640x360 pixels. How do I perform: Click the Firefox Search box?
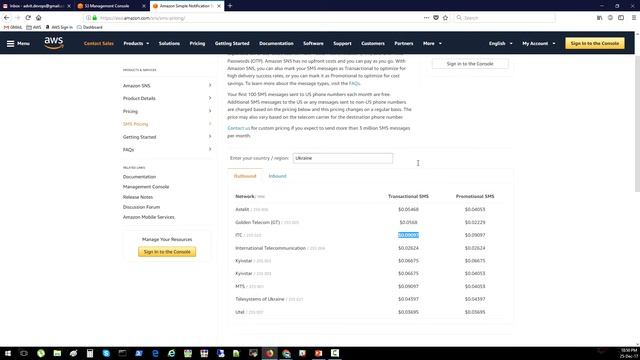pos(505,18)
